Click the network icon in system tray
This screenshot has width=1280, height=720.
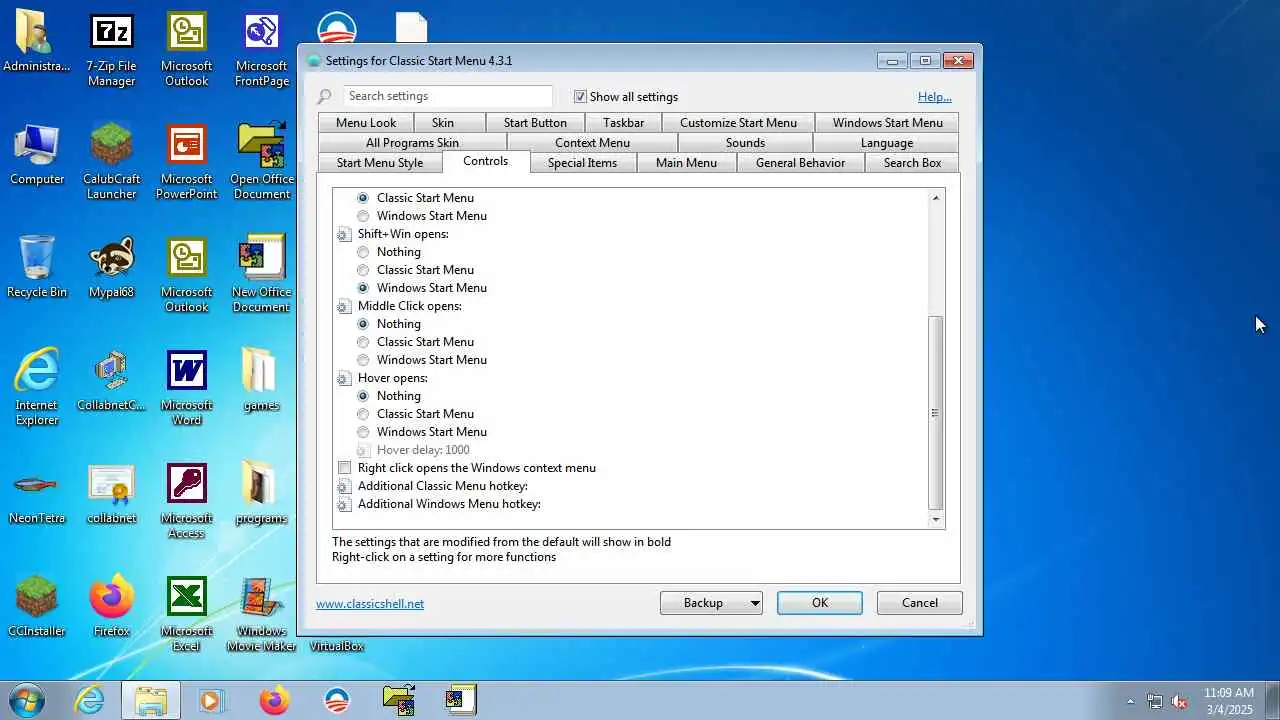(x=1155, y=701)
